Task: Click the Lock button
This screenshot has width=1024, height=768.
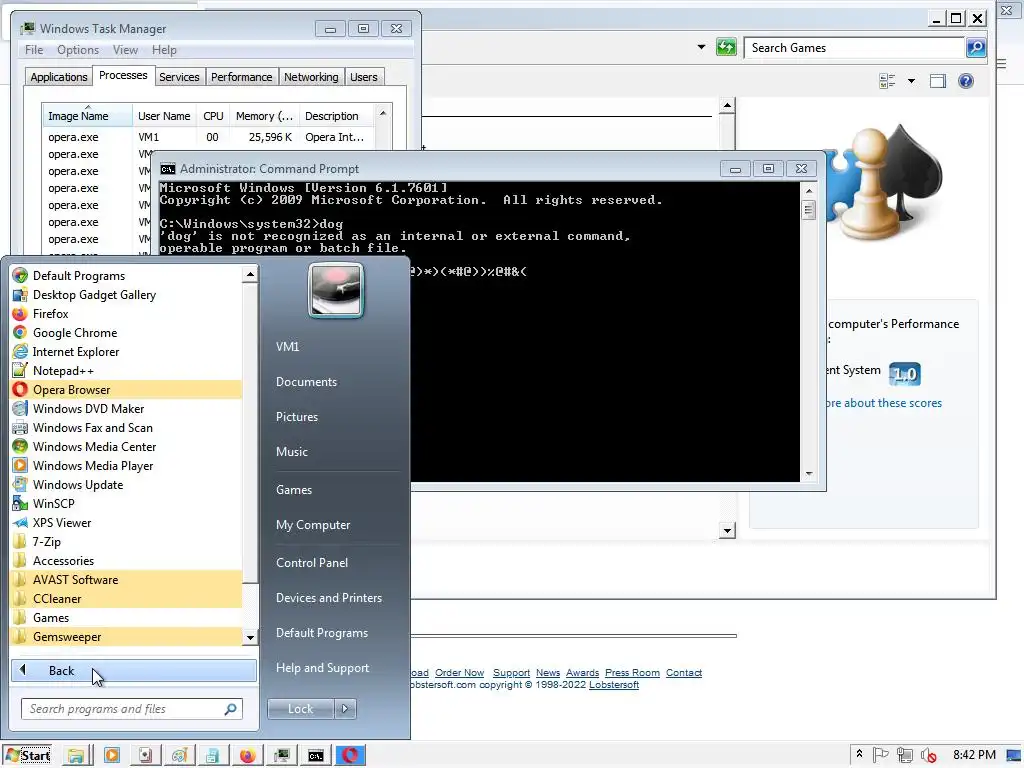Action: [301, 709]
